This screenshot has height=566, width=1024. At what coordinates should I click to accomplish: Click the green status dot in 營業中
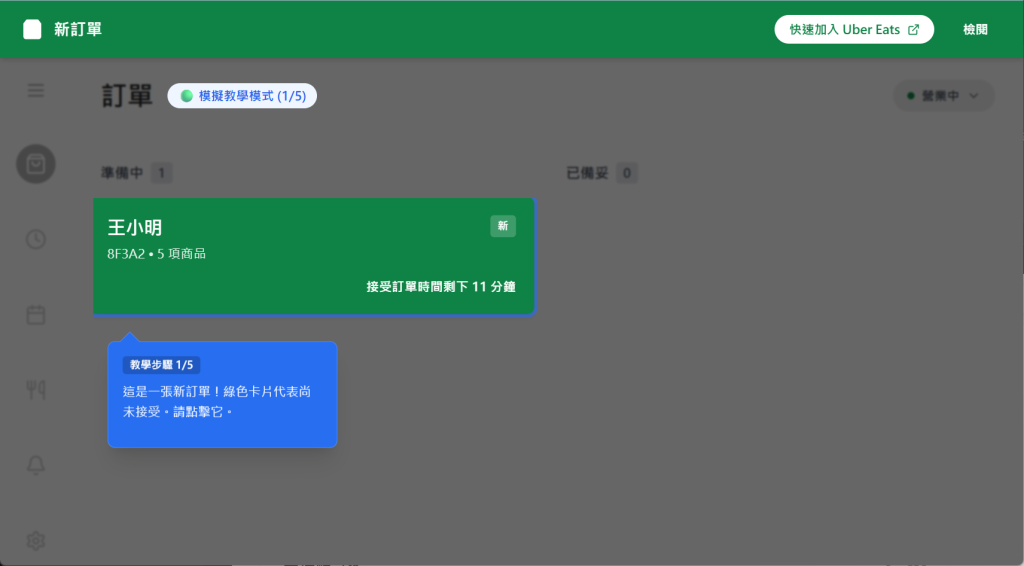911,96
